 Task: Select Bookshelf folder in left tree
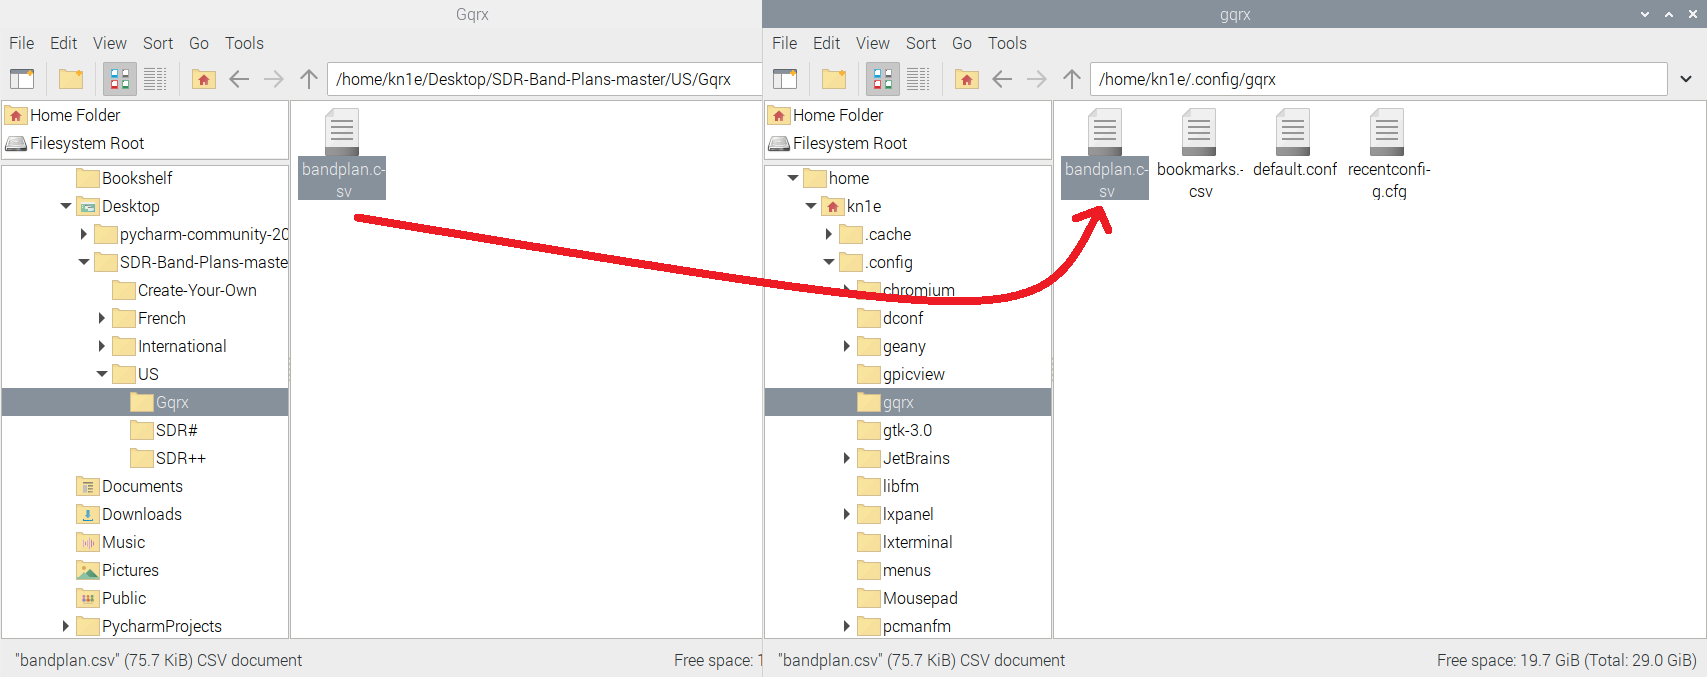(x=125, y=178)
